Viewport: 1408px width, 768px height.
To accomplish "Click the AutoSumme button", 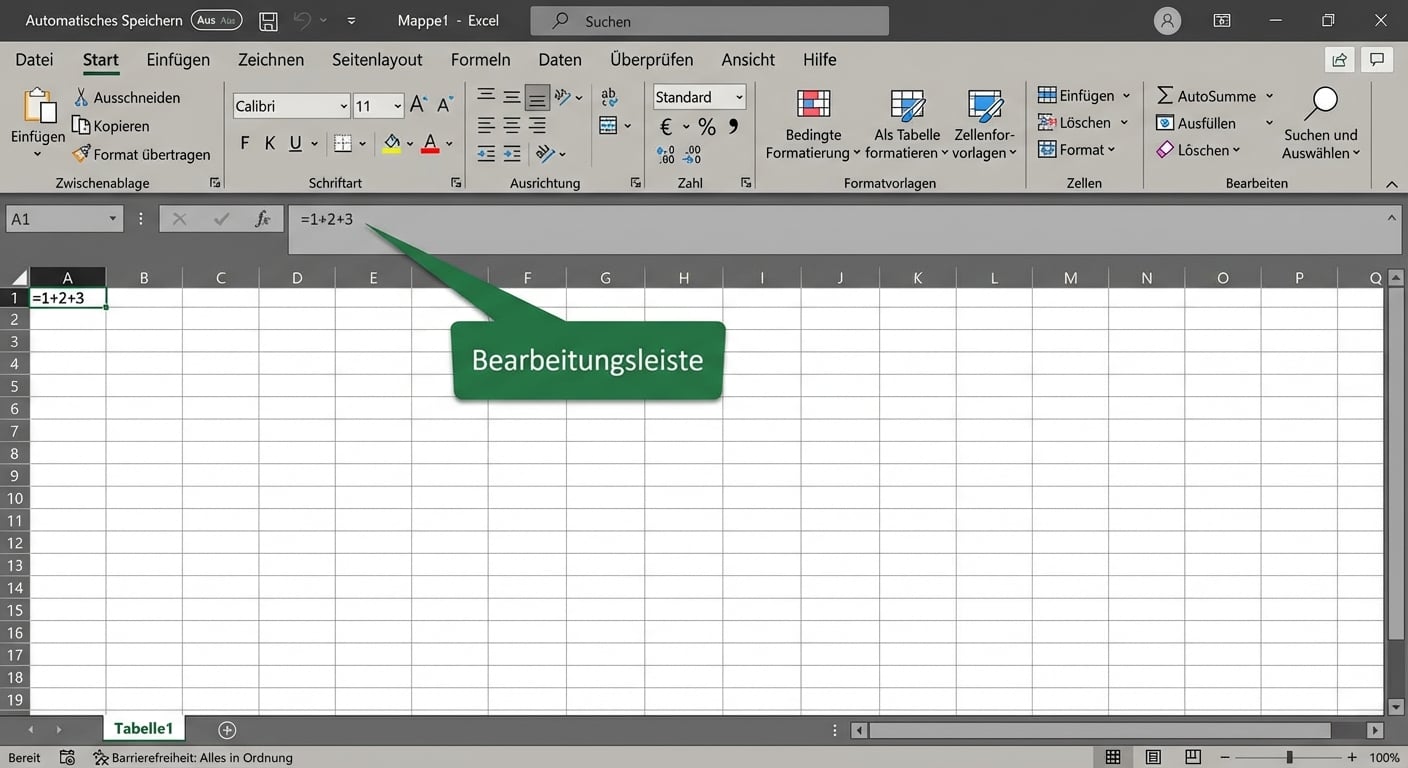I will coord(1206,96).
